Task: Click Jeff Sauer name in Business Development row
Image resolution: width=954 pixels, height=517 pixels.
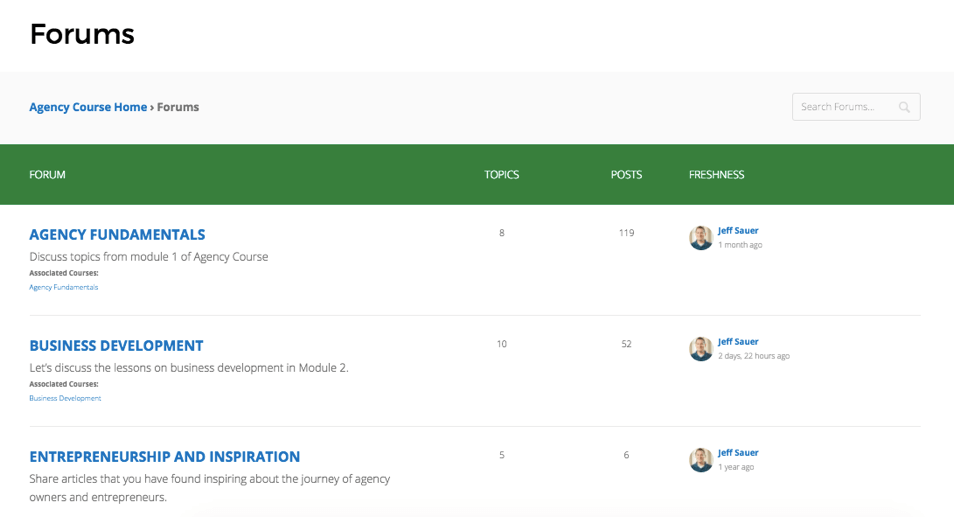Action: (x=738, y=342)
